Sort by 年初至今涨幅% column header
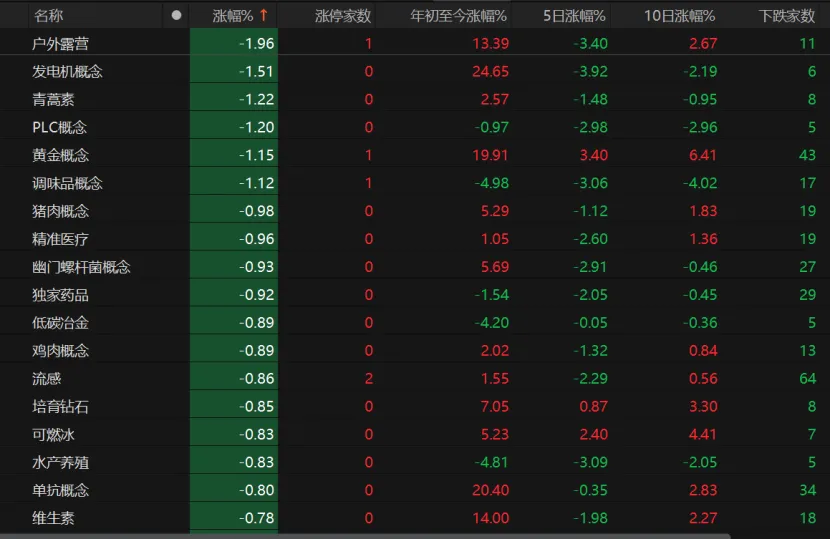Image resolution: width=830 pixels, height=540 pixels. pyautogui.click(x=458, y=16)
